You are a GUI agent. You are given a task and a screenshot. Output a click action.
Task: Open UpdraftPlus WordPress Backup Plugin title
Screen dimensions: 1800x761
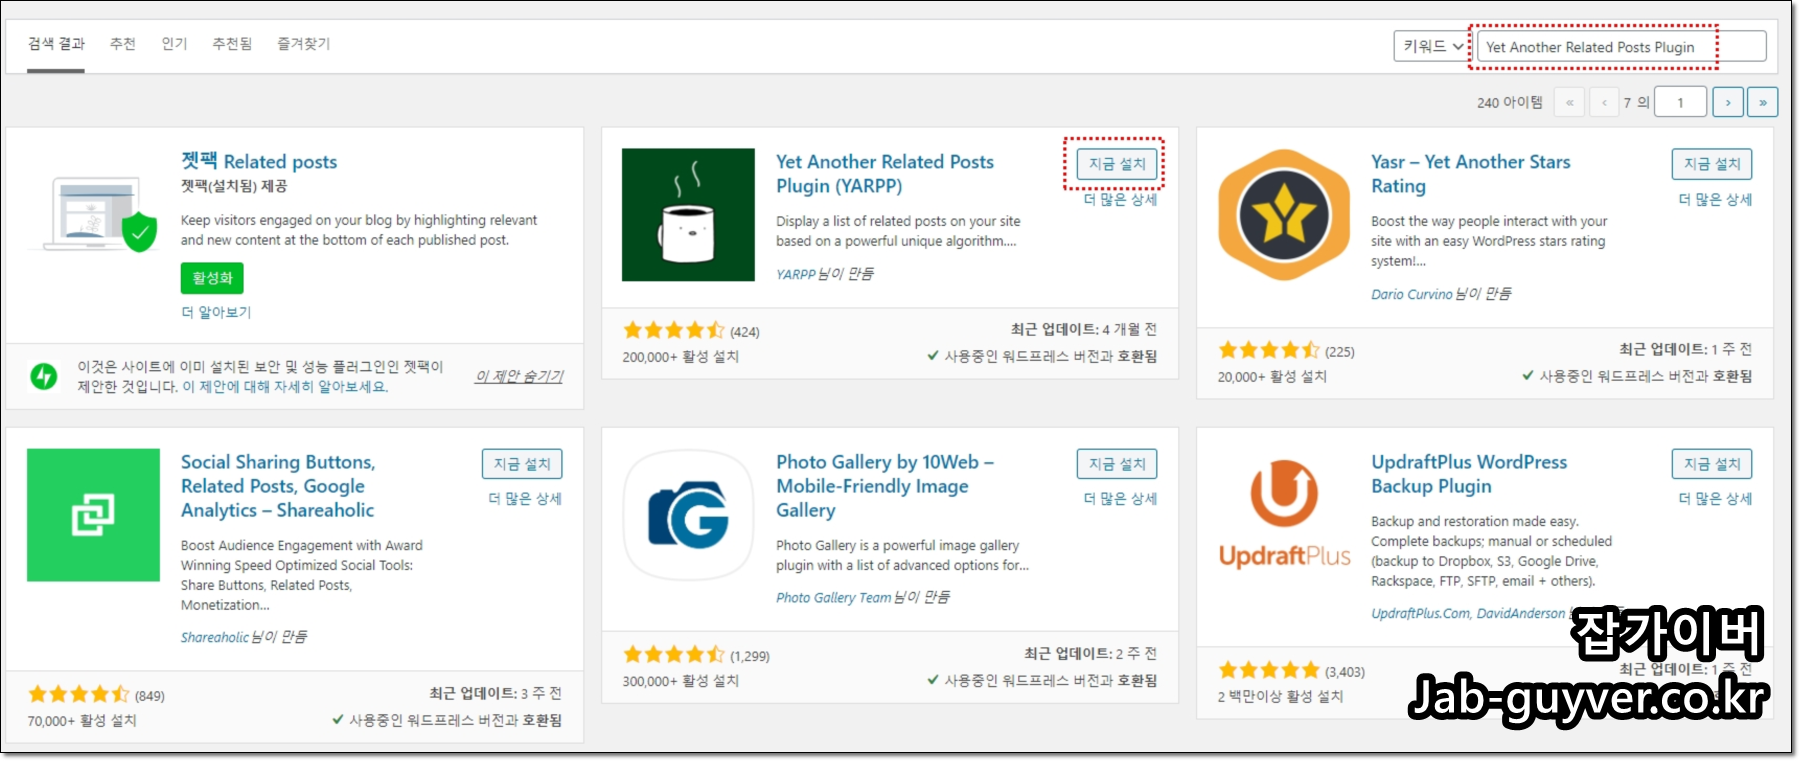(x=1469, y=474)
